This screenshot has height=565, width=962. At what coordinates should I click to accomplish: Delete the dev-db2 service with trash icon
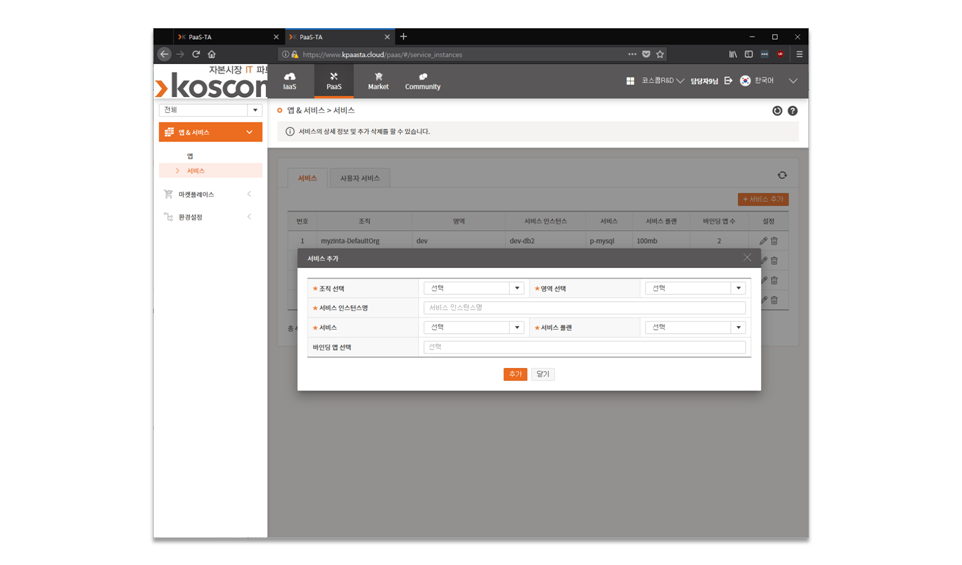click(x=774, y=241)
